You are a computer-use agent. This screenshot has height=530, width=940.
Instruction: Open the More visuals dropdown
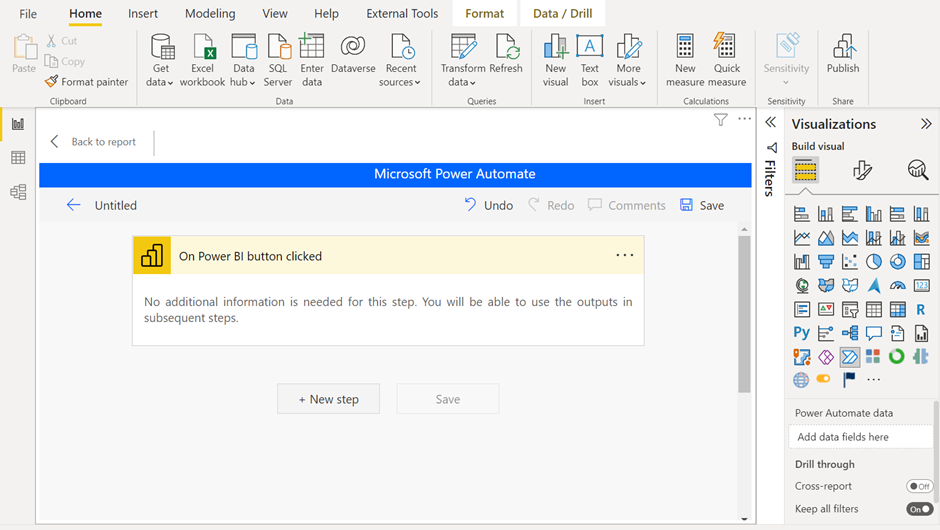pos(628,61)
